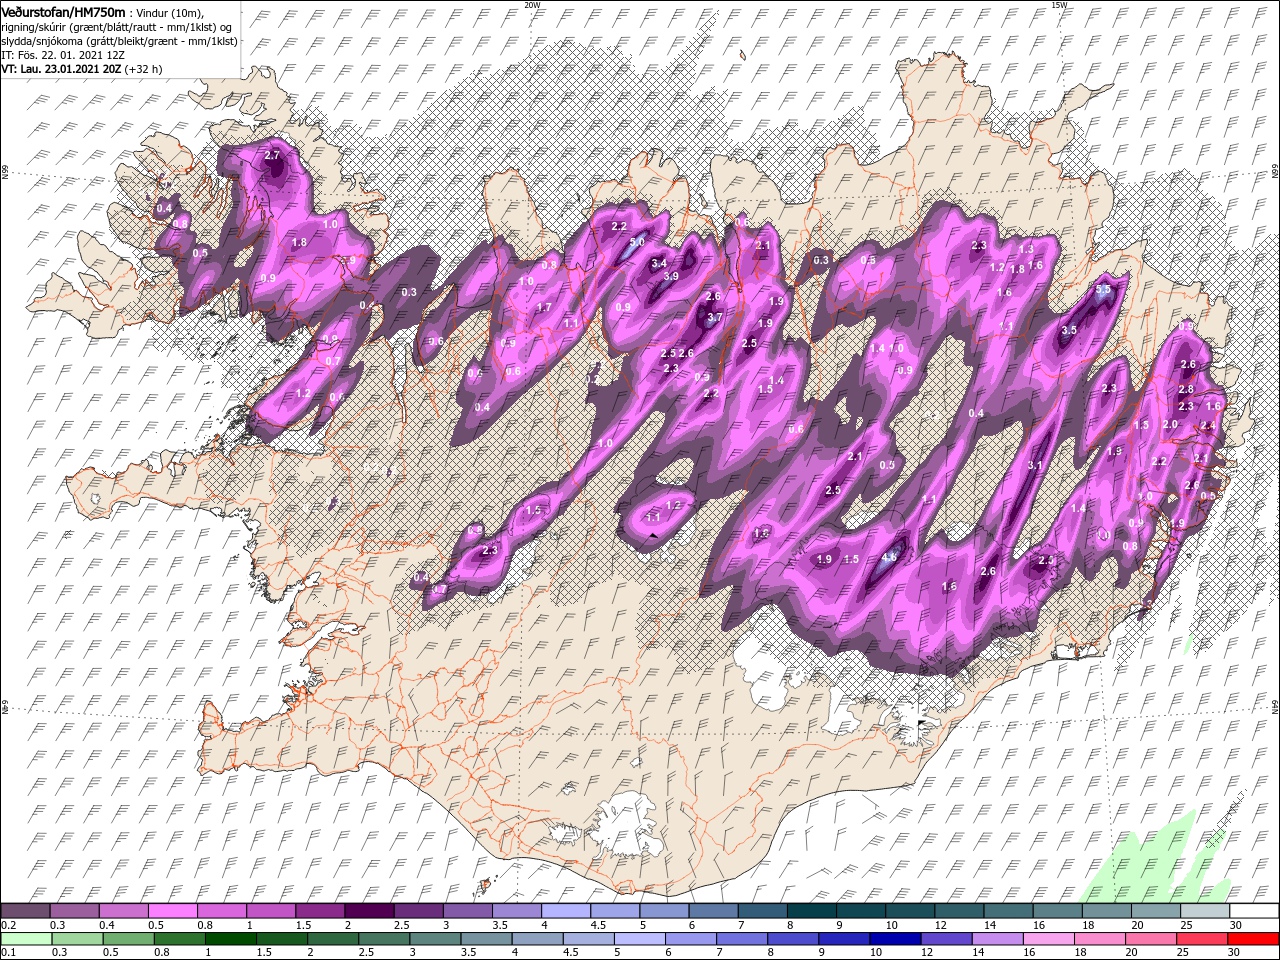1280x960 pixels.
Task: Click lilac lower swatch between 14 and 16
Action: (996, 941)
